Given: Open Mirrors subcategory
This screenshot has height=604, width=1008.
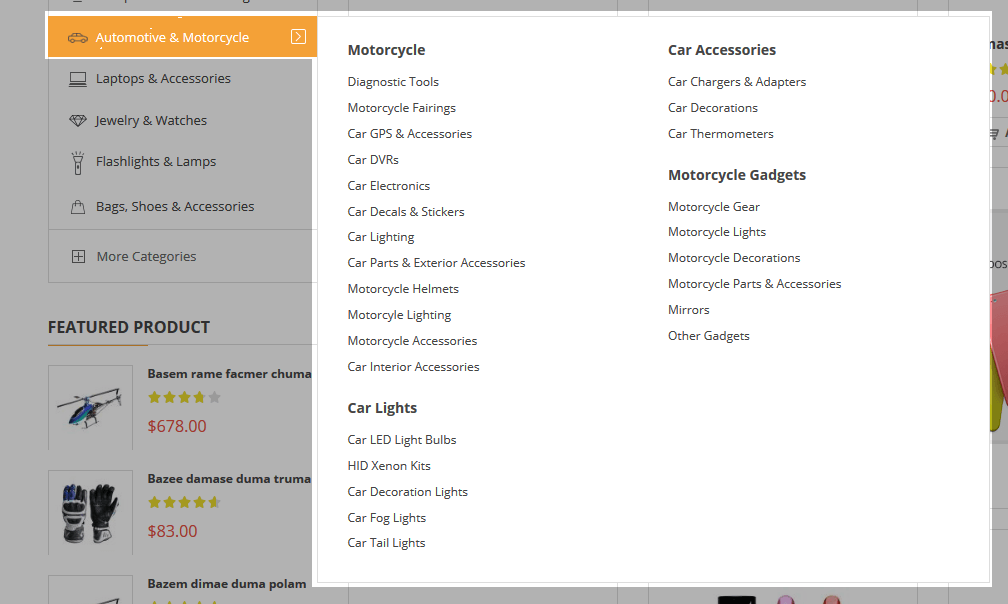Looking at the screenshot, I should click(688, 310).
